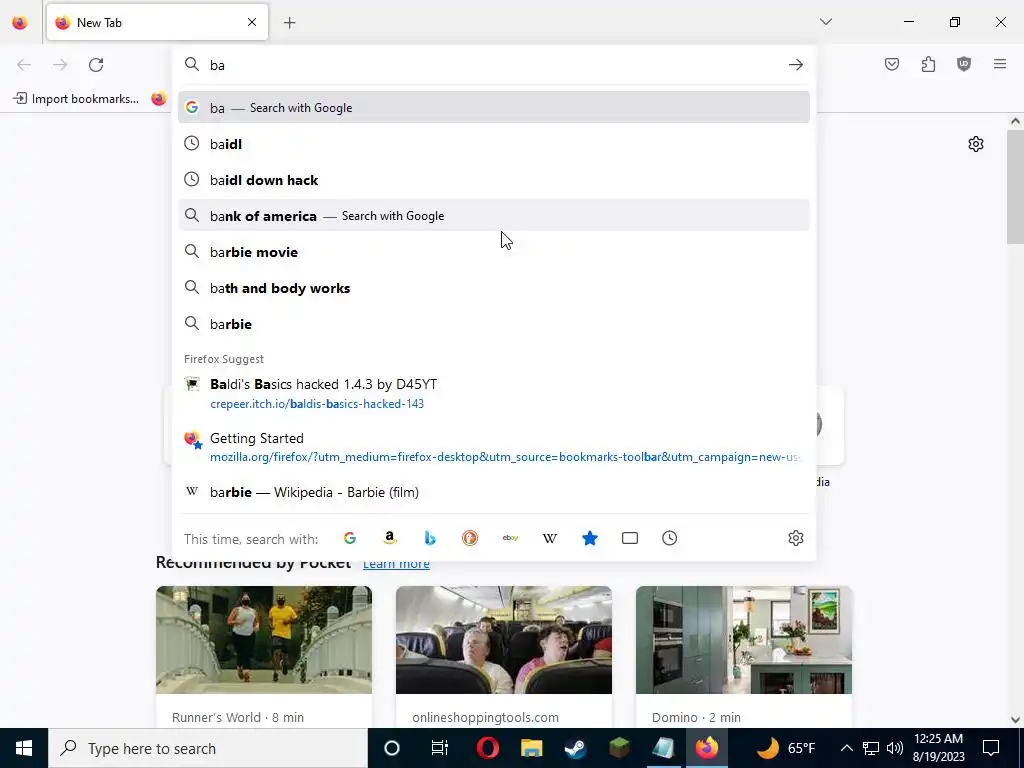Select 'bath and body works' suggestion
1024x768 pixels.
pyautogui.click(x=494, y=287)
